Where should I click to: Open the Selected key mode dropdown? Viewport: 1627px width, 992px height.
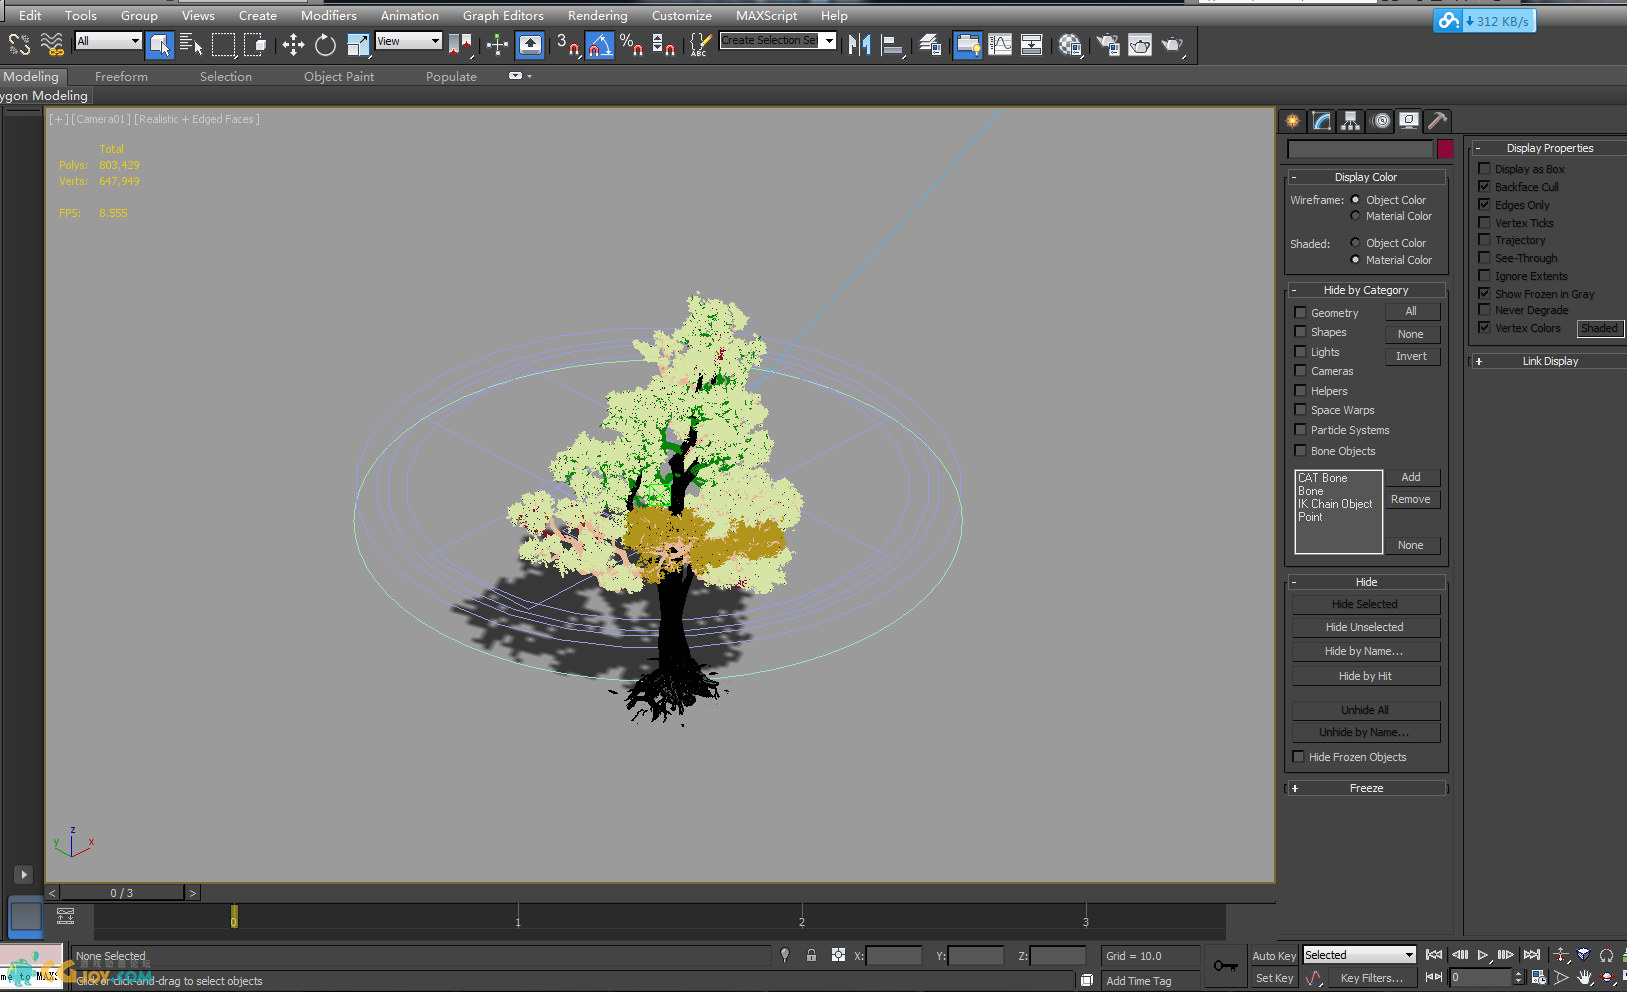1359,955
